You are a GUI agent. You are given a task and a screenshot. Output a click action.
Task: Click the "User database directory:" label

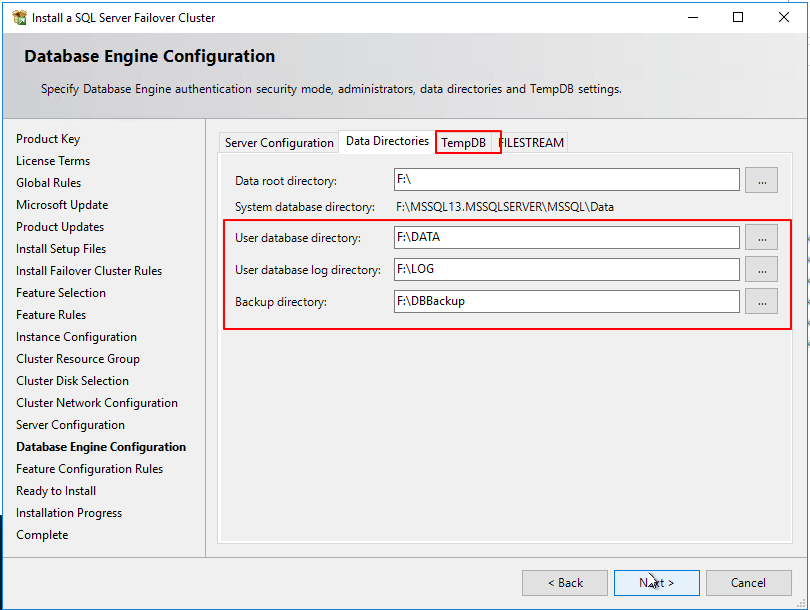coord(298,238)
